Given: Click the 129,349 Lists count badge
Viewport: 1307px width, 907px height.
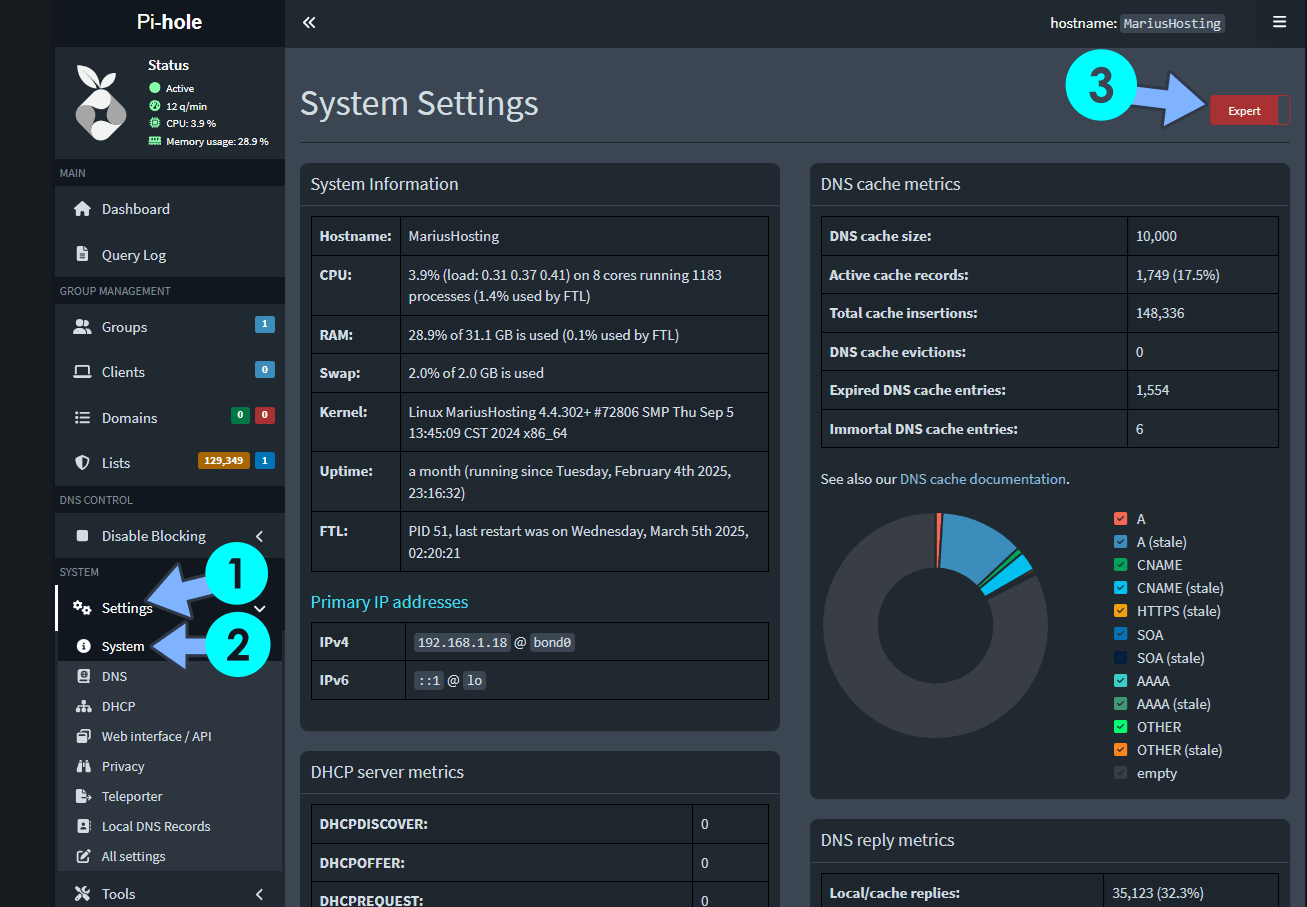Looking at the screenshot, I should pos(224,461).
